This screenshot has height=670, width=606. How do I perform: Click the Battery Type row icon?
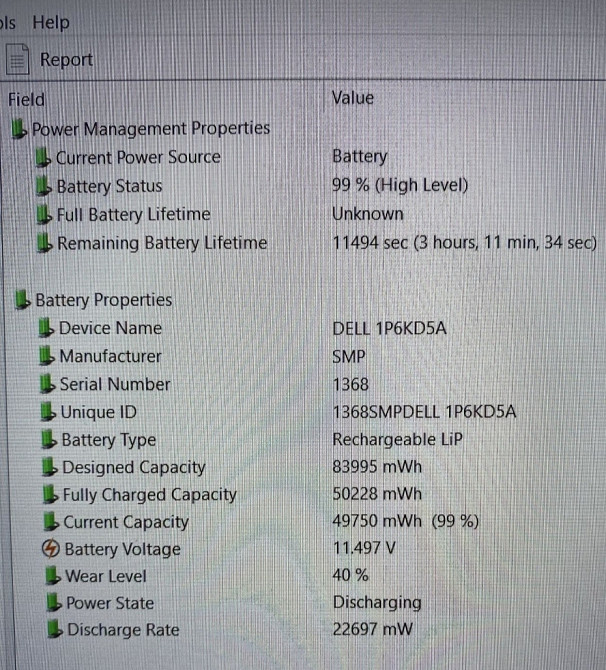coord(49,440)
